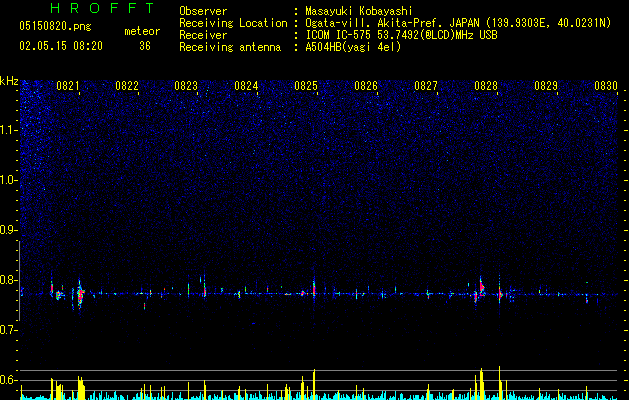The width and height of the screenshot is (629, 400).
Task: Click the 0827 time marker
Action: coord(426,85)
